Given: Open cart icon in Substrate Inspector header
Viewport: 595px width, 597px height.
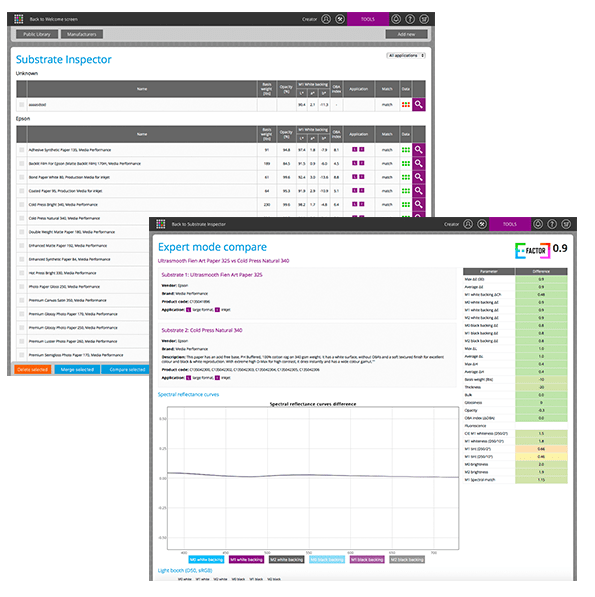Looking at the screenshot, I should 424,19.
